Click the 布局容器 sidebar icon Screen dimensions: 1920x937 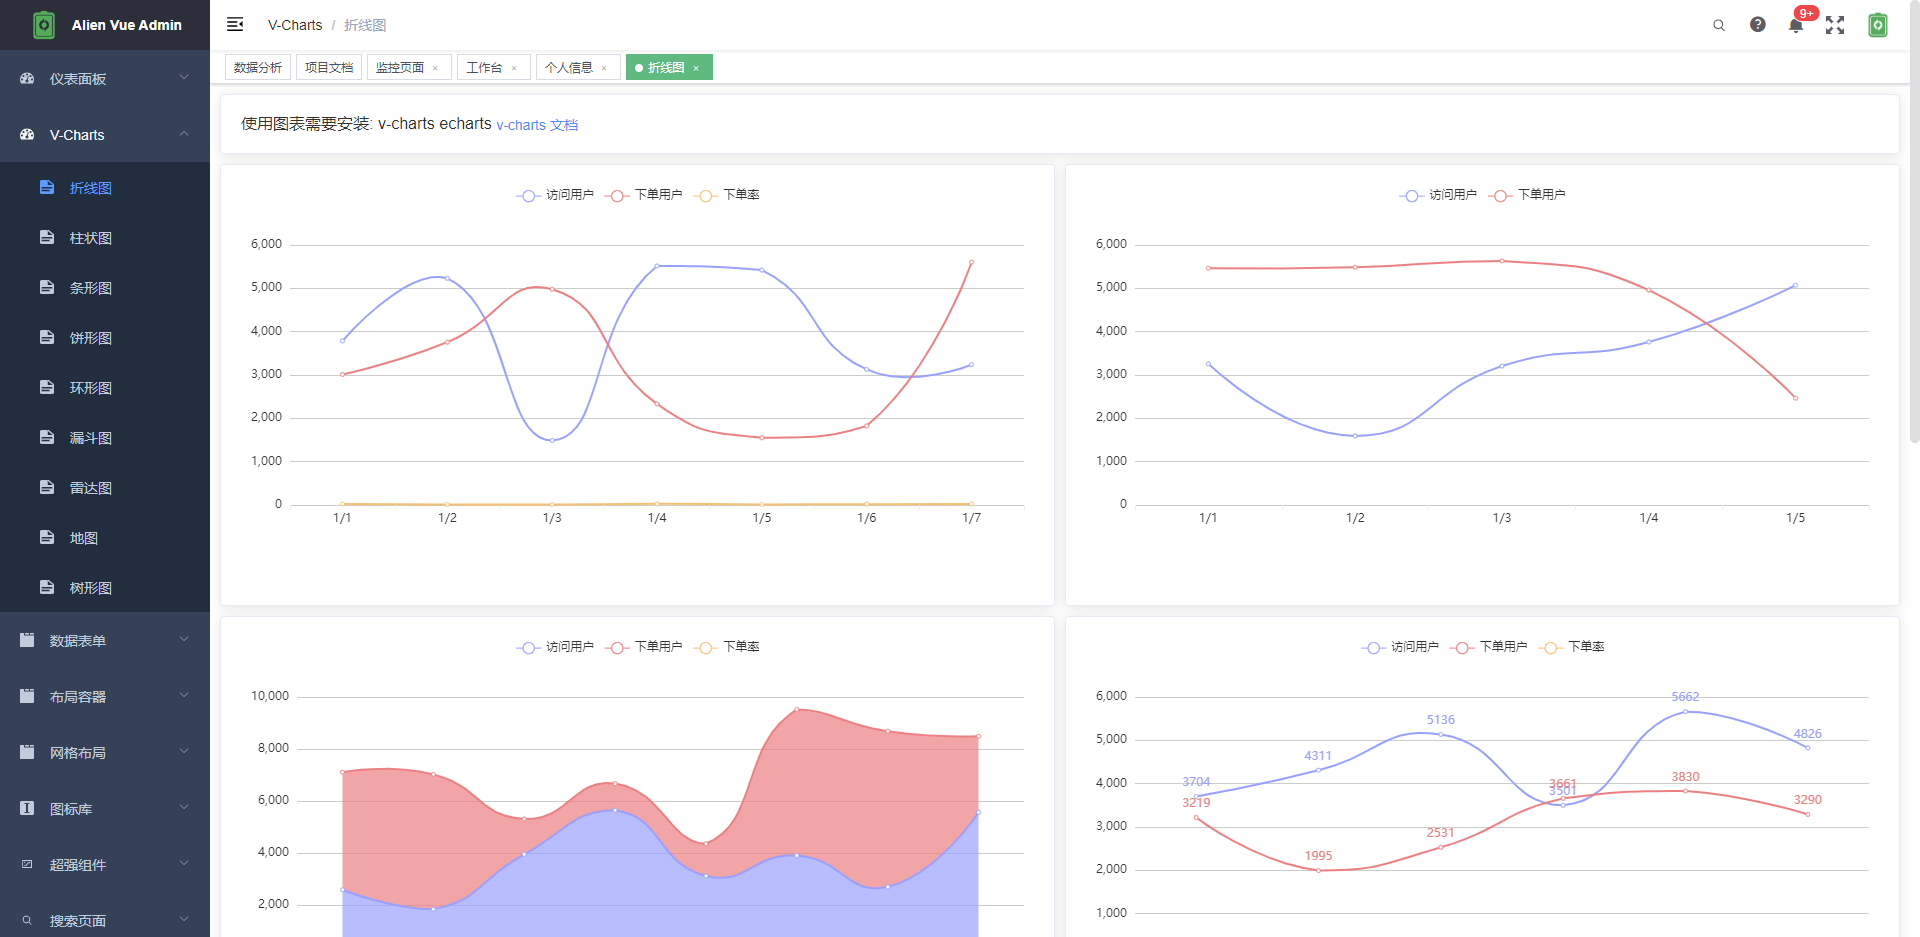[27, 696]
